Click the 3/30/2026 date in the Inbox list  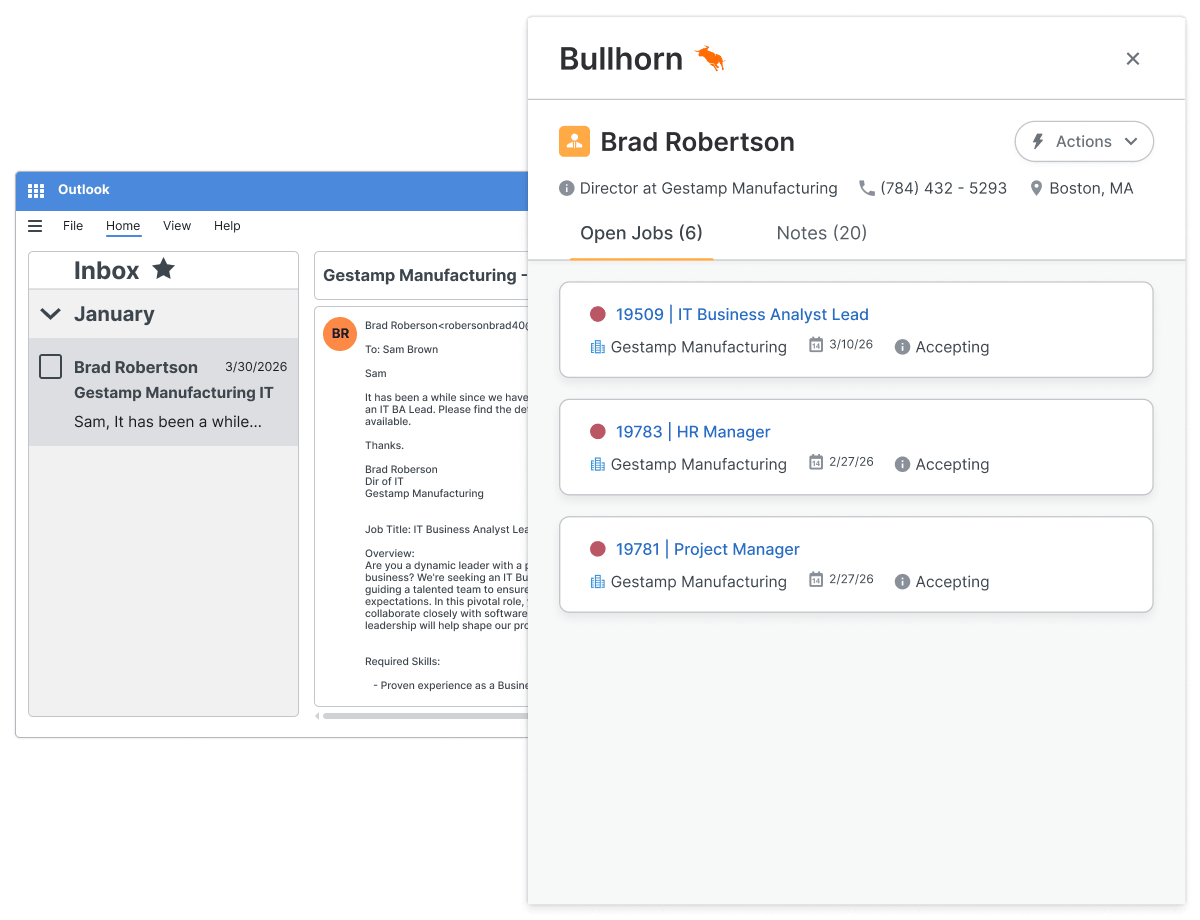(256, 367)
